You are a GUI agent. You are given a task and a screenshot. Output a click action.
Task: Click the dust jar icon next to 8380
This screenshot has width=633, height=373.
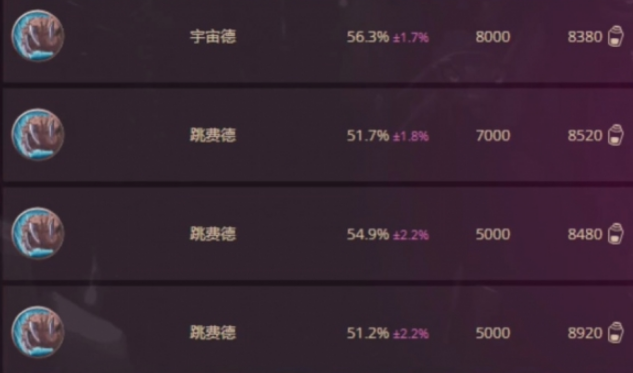616,36
